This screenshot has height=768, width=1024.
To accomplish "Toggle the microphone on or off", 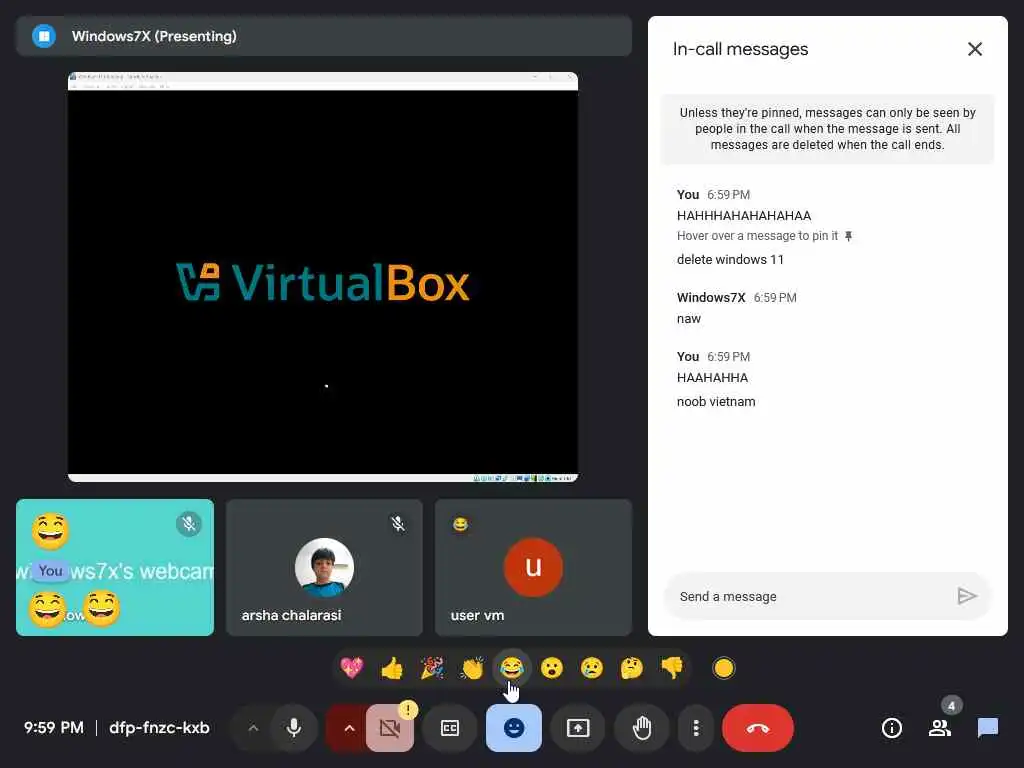I will pos(294,728).
